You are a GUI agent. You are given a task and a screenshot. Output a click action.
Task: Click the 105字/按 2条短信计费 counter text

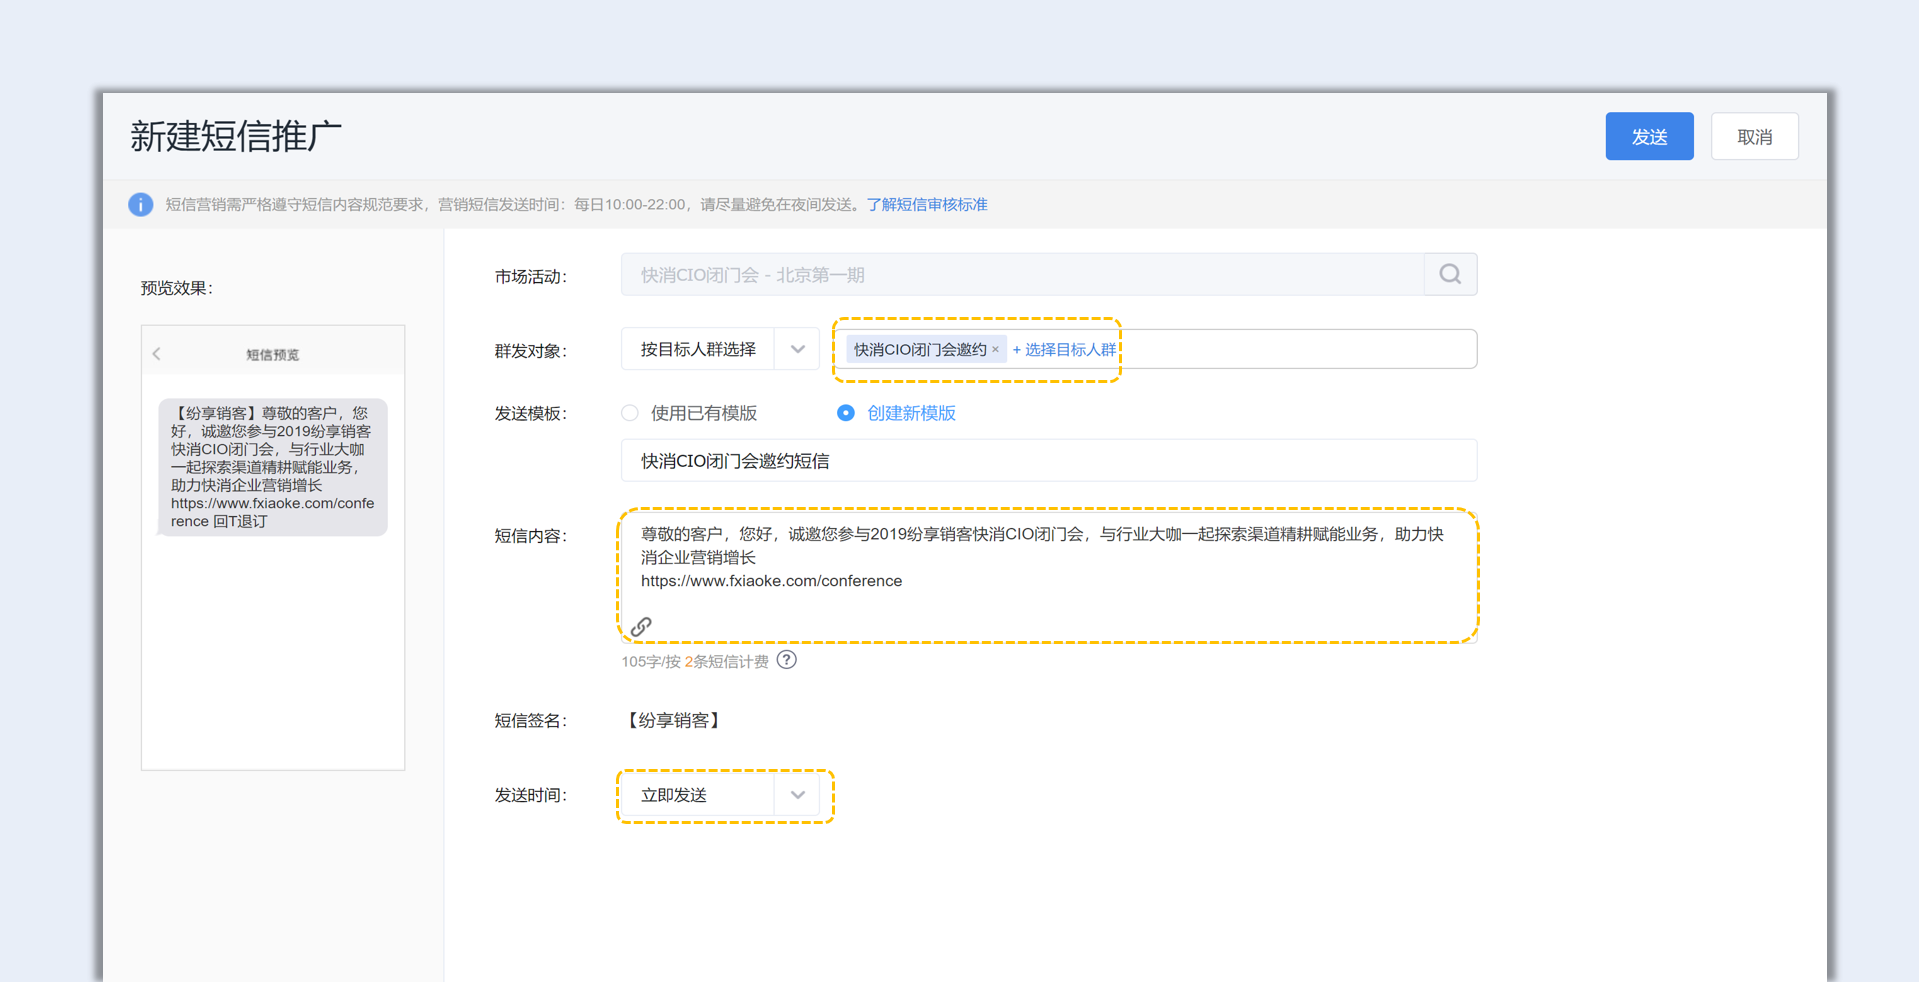click(x=695, y=661)
